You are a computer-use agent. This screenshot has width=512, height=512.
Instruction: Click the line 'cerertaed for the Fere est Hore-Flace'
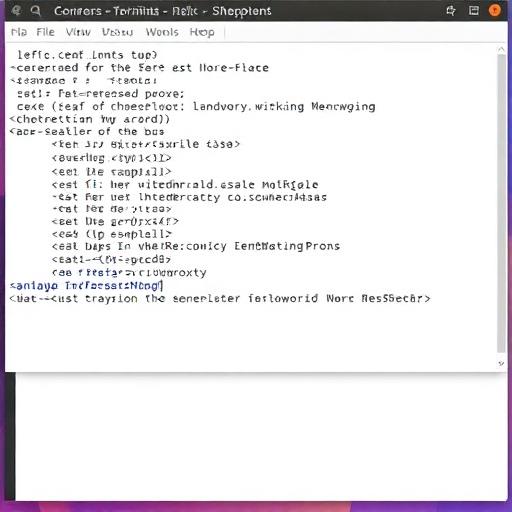tap(139, 68)
